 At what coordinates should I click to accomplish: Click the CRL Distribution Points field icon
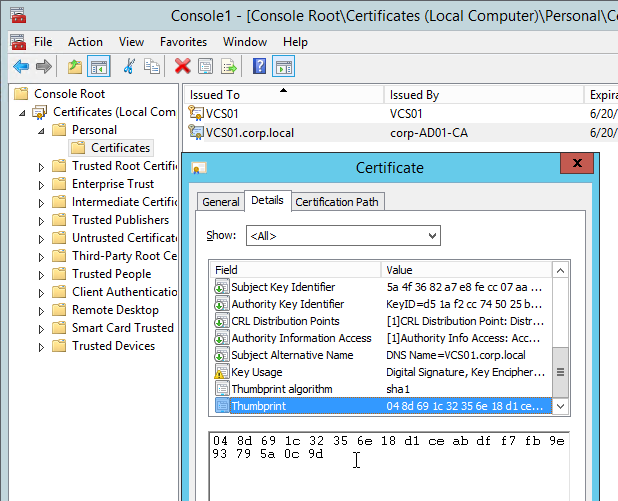coord(222,320)
